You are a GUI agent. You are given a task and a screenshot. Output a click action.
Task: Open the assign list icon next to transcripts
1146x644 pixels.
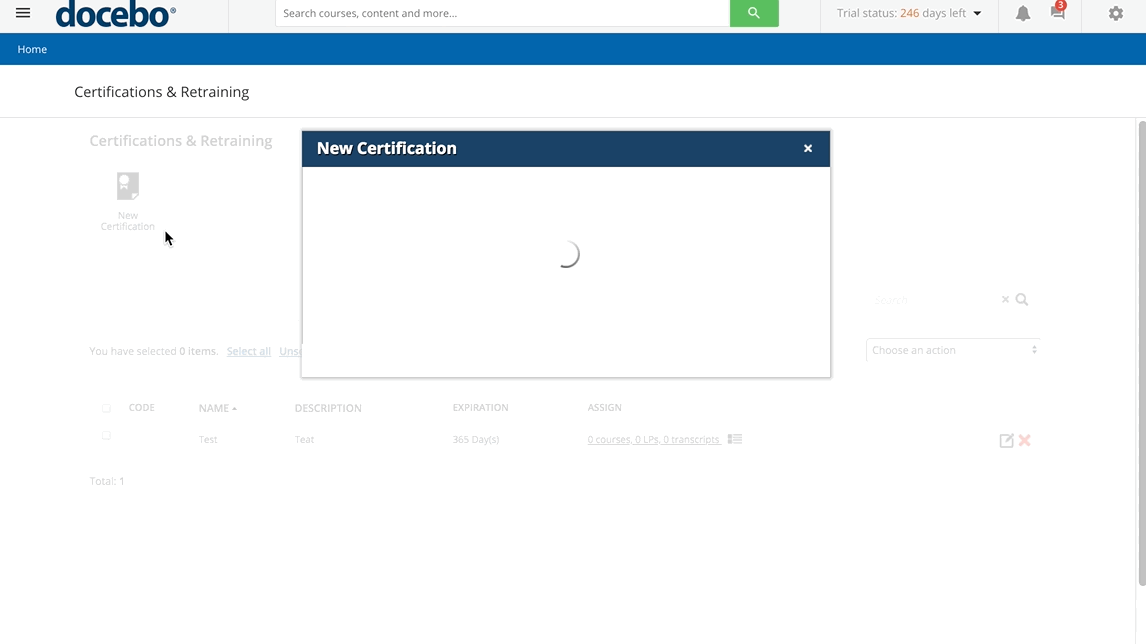(x=733, y=439)
